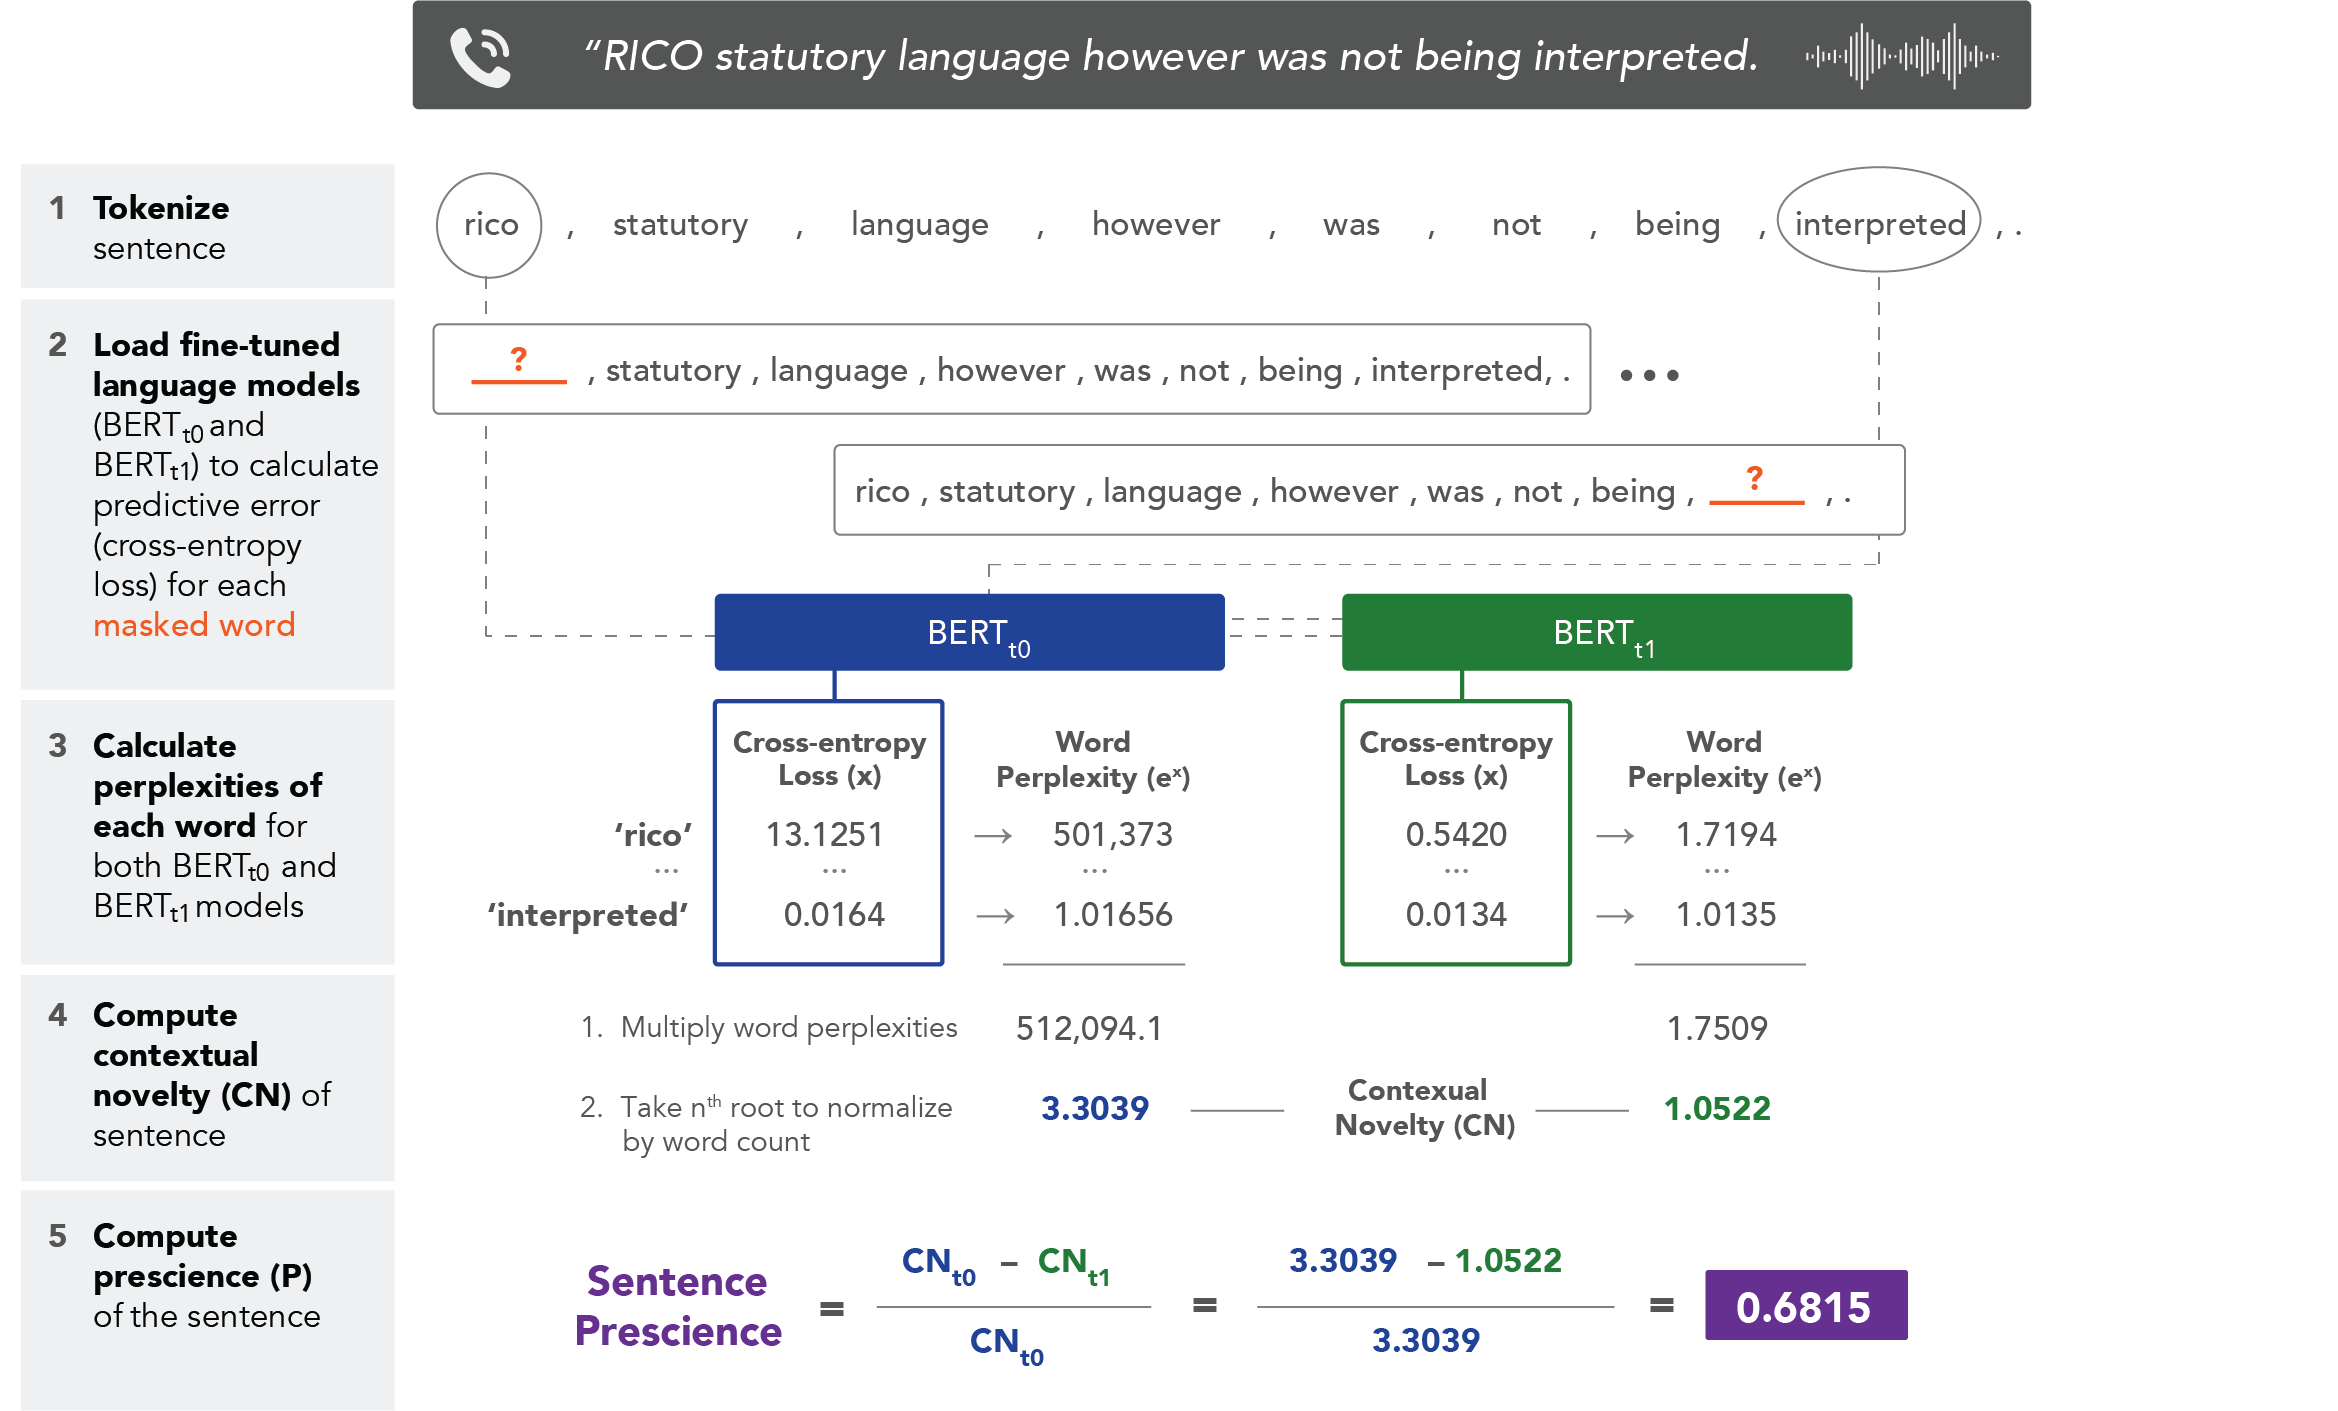Image resolution: width=2338 pixels, height=1411 pixels.
Task: Click the quoted RICO sentence banner
Action: click(1169, 56)
